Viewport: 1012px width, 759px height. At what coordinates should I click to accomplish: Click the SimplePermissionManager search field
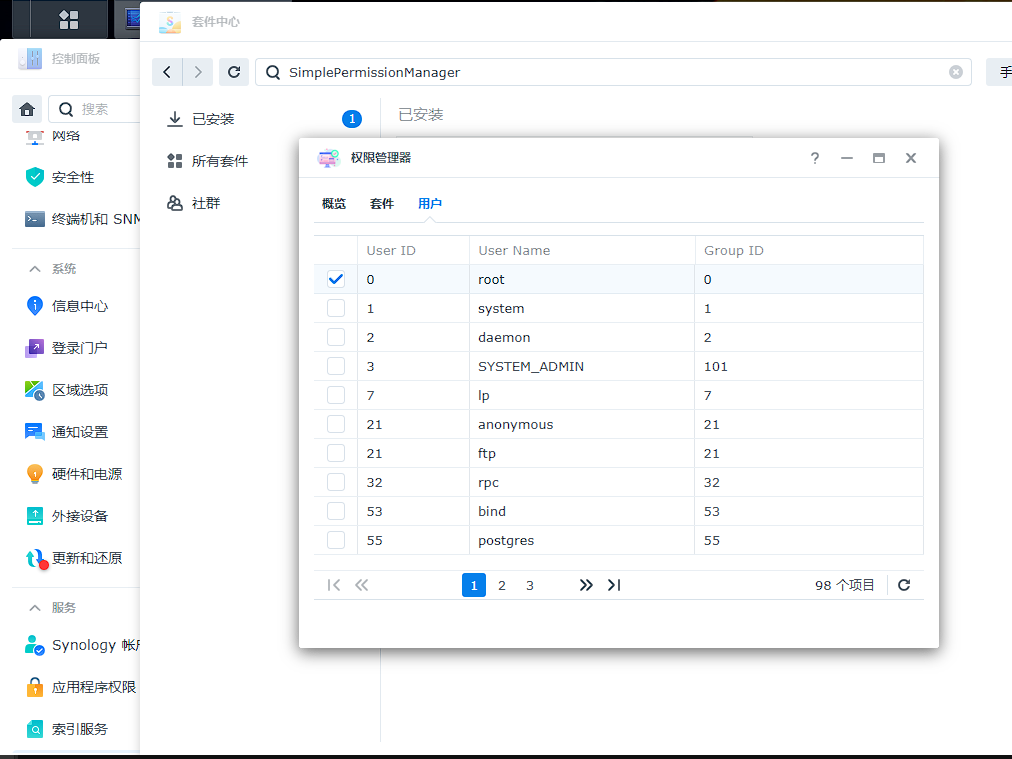pyautogui.click(x=600, y=72)
